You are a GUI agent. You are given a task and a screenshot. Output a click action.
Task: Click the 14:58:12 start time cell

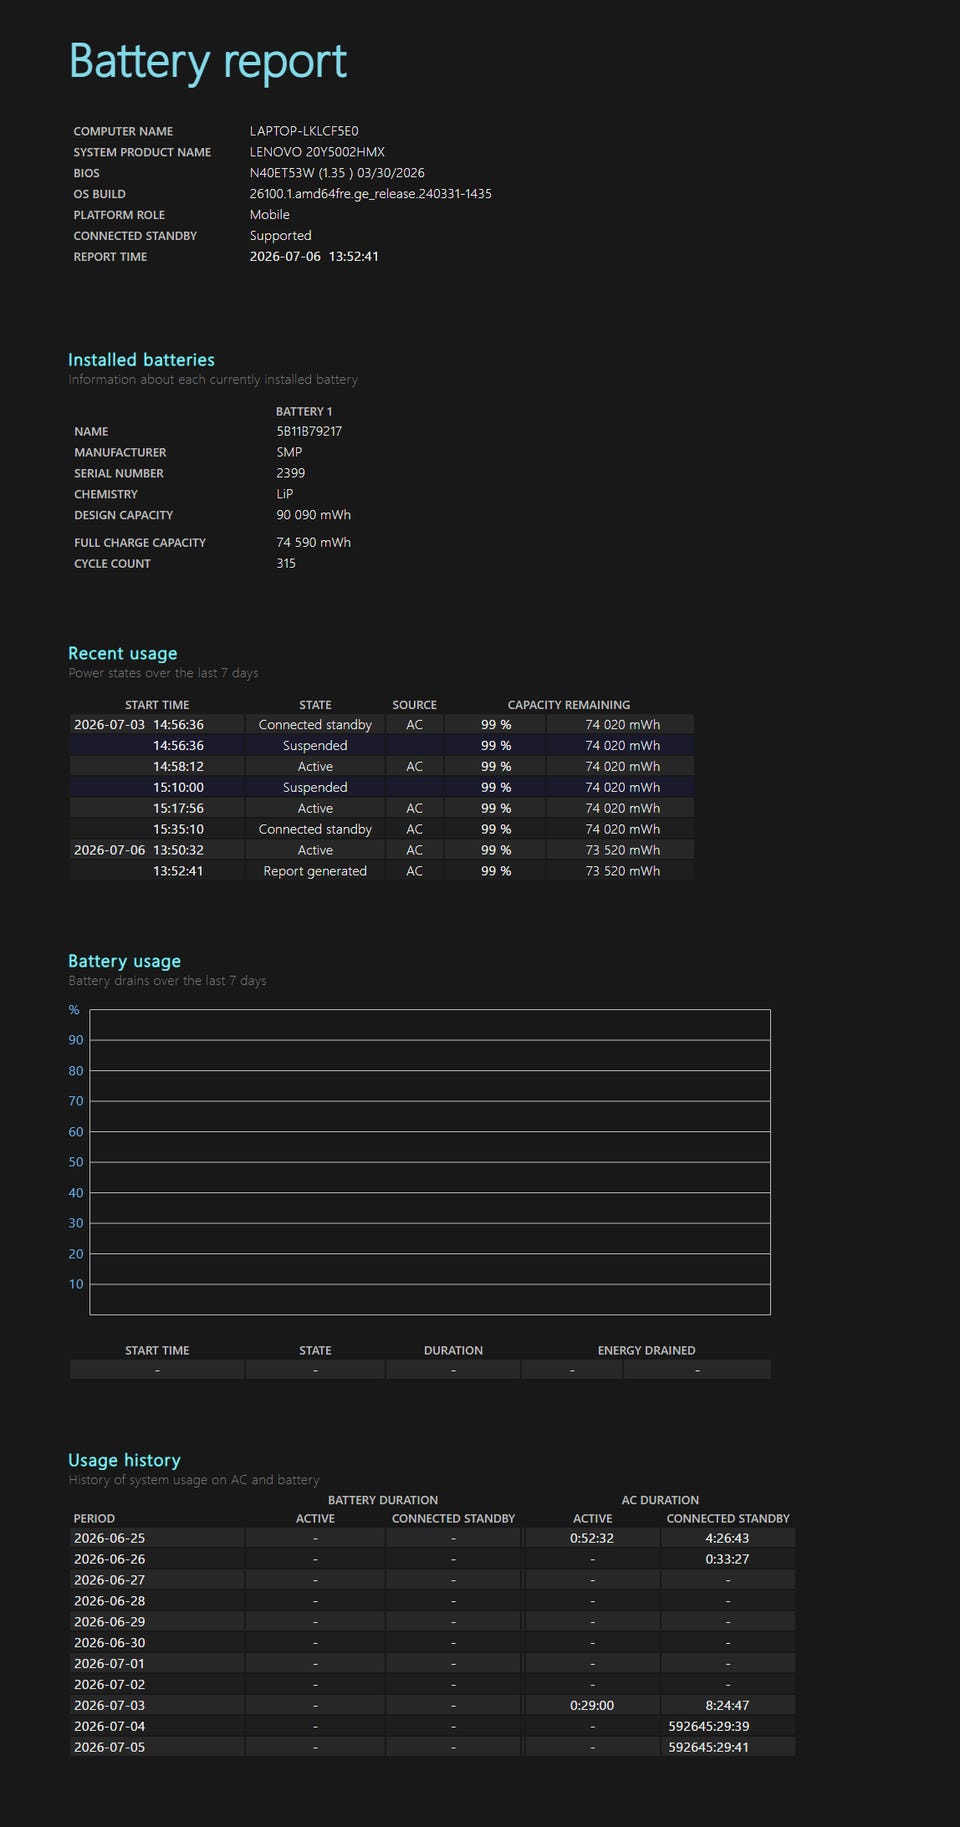(x=157, y=767)
